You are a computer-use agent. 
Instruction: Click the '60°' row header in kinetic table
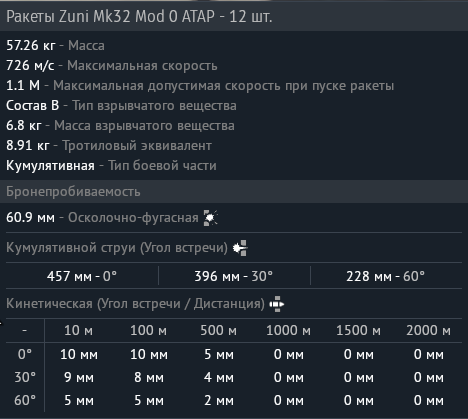tap(25, 400)
